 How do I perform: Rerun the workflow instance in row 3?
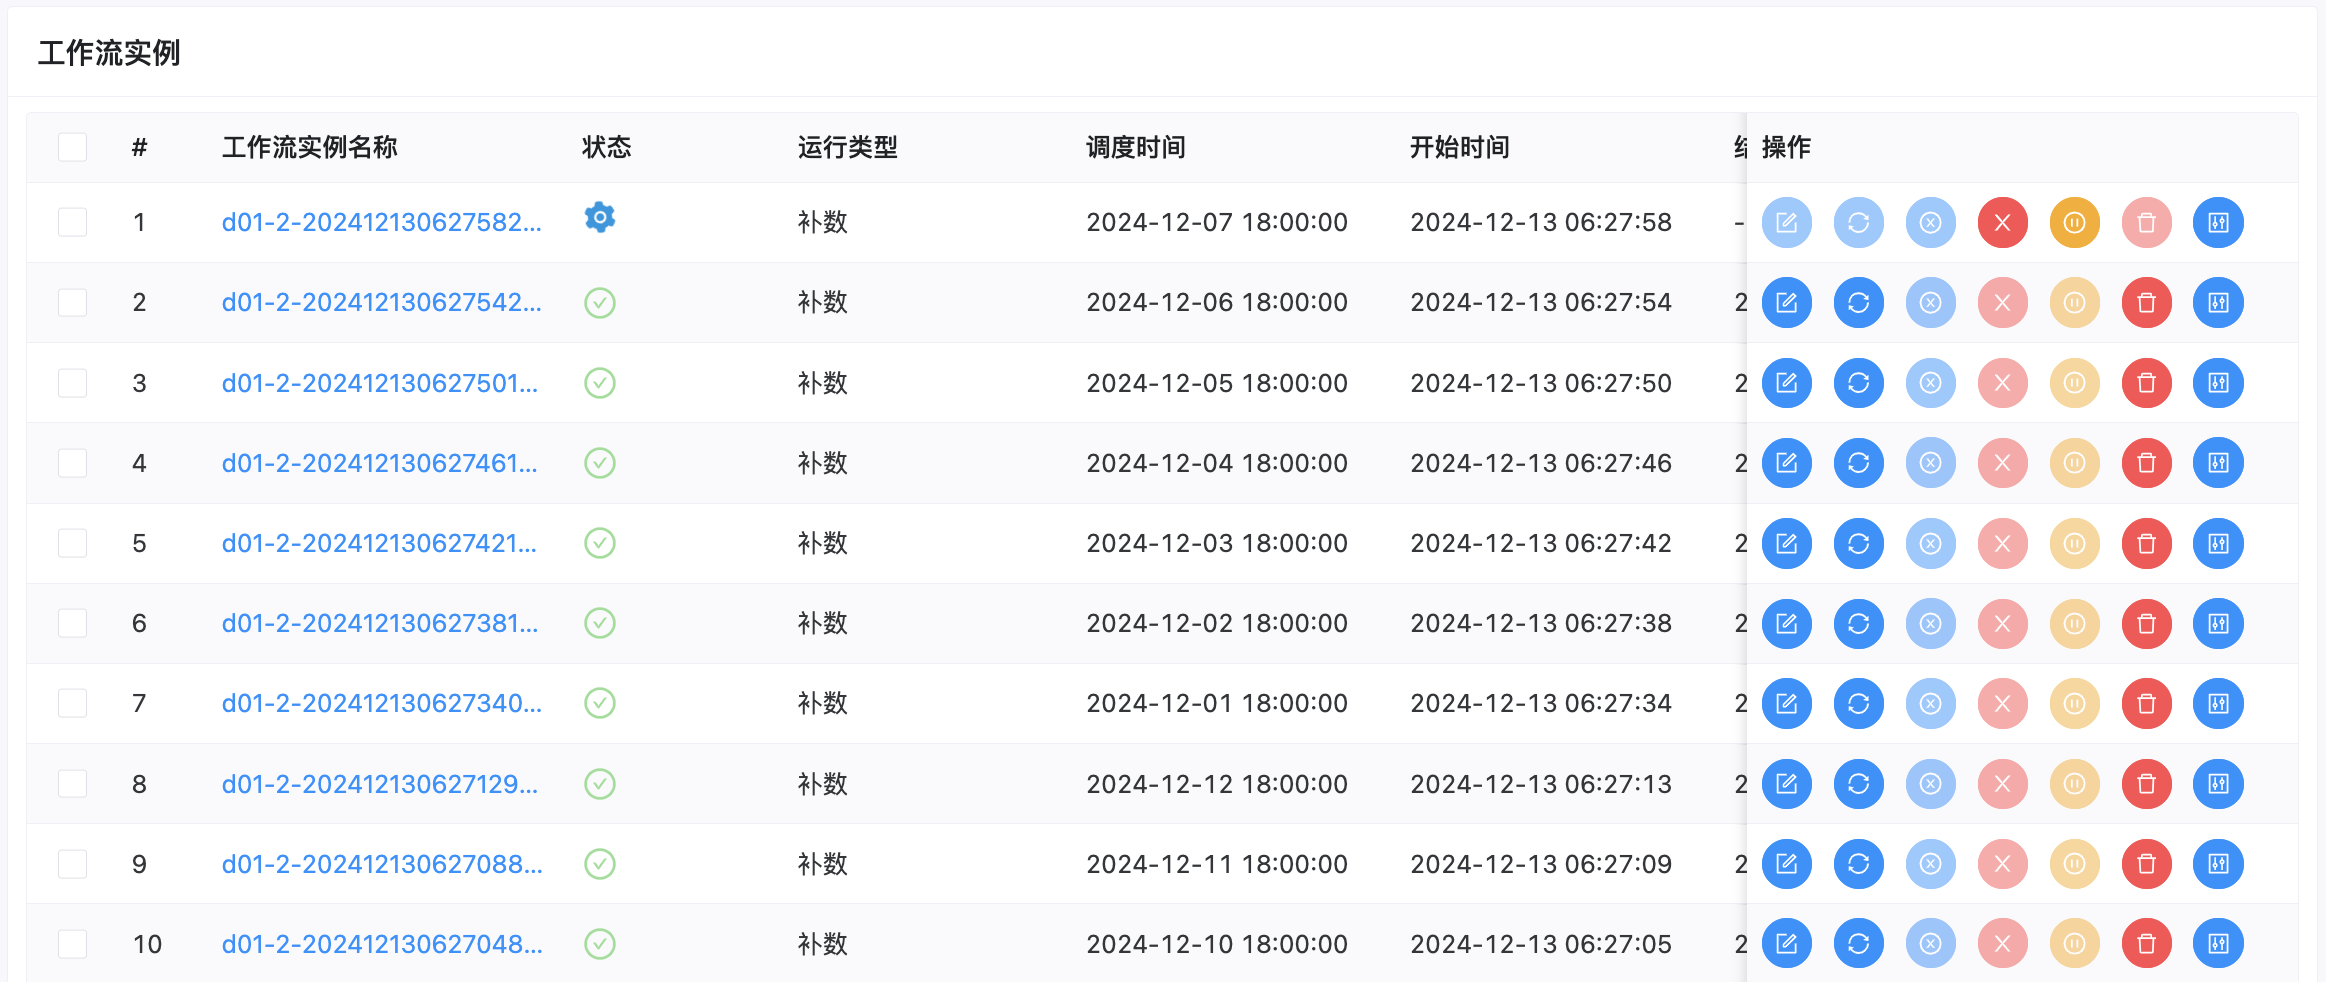(x=1858, y=383)
